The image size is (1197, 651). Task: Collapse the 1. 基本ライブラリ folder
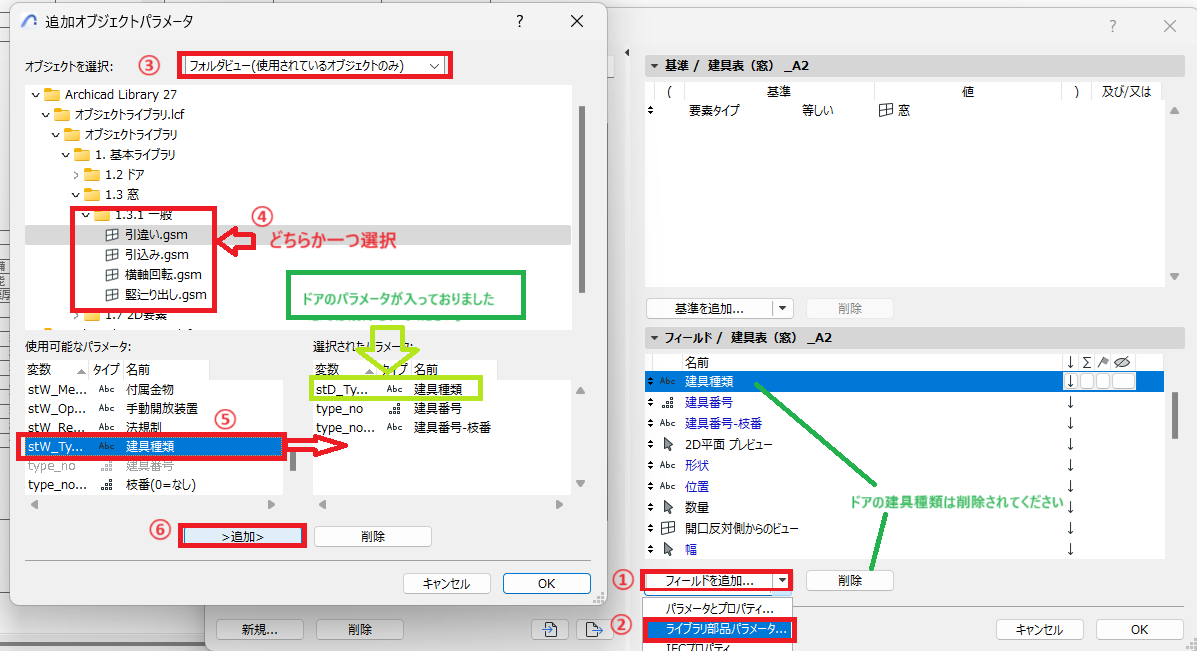(66, 154)
